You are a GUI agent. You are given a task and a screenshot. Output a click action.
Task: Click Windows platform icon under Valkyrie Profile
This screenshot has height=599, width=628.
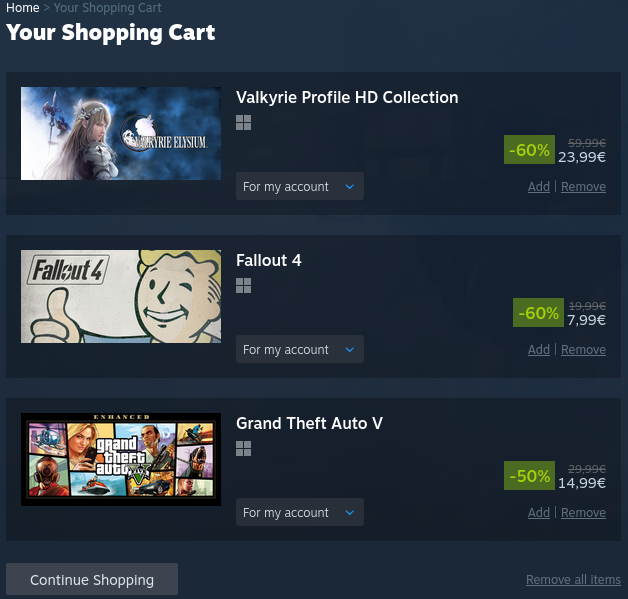pos(244,123)
